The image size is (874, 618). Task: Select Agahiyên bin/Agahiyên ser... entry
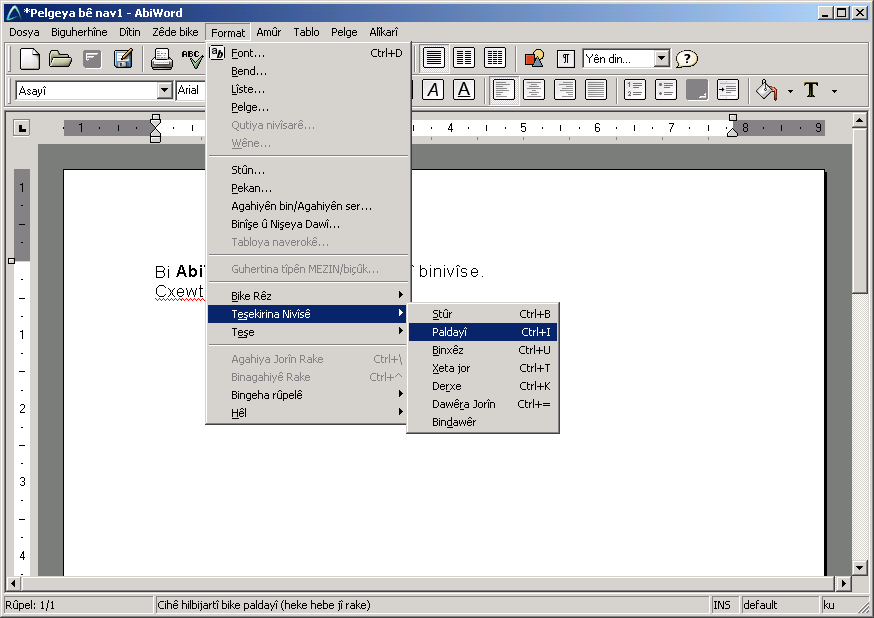point(308,206)
